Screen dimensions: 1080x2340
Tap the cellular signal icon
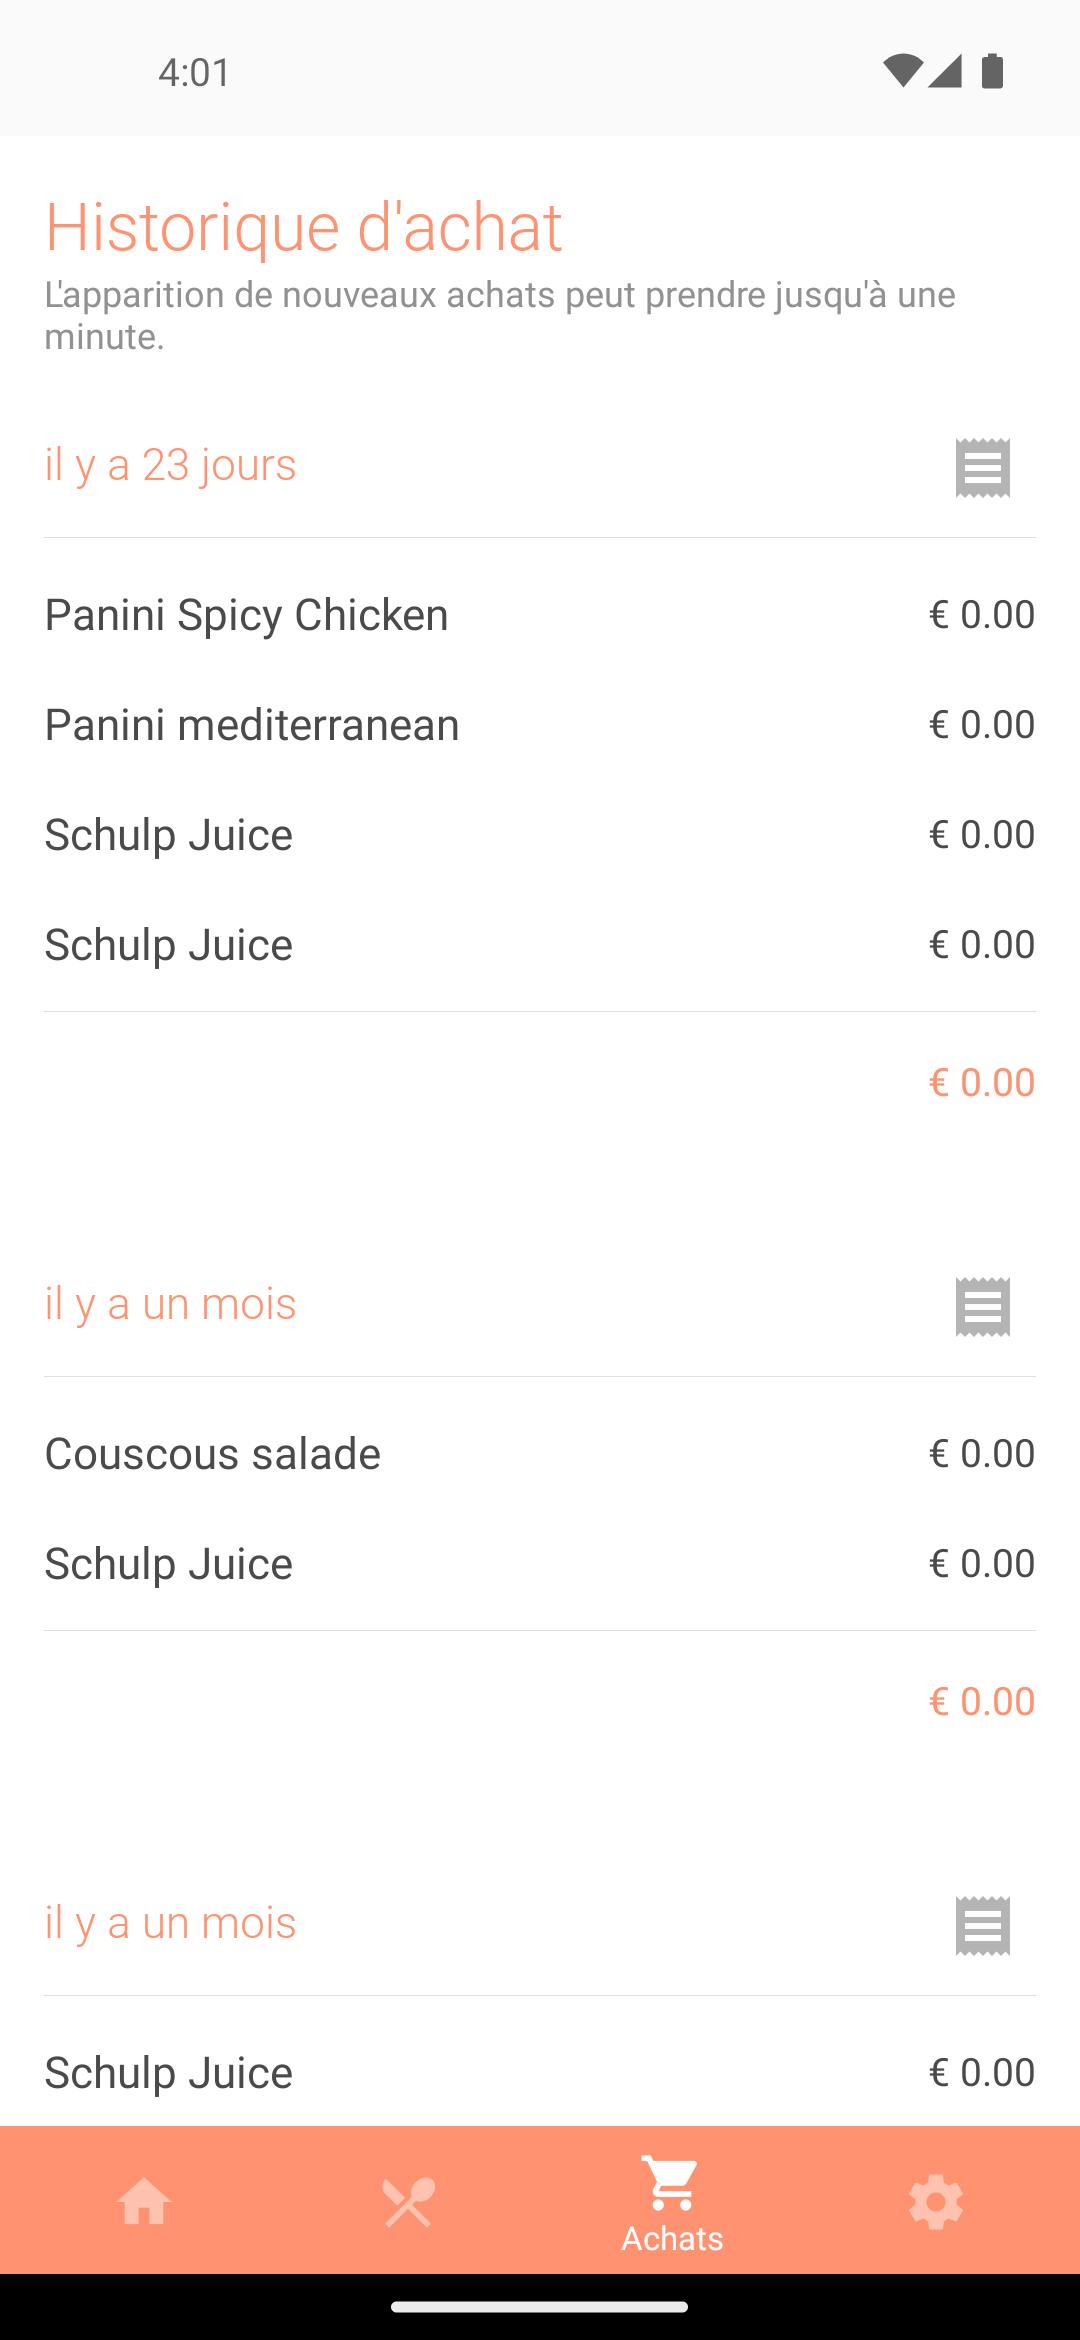click(945, 71)
